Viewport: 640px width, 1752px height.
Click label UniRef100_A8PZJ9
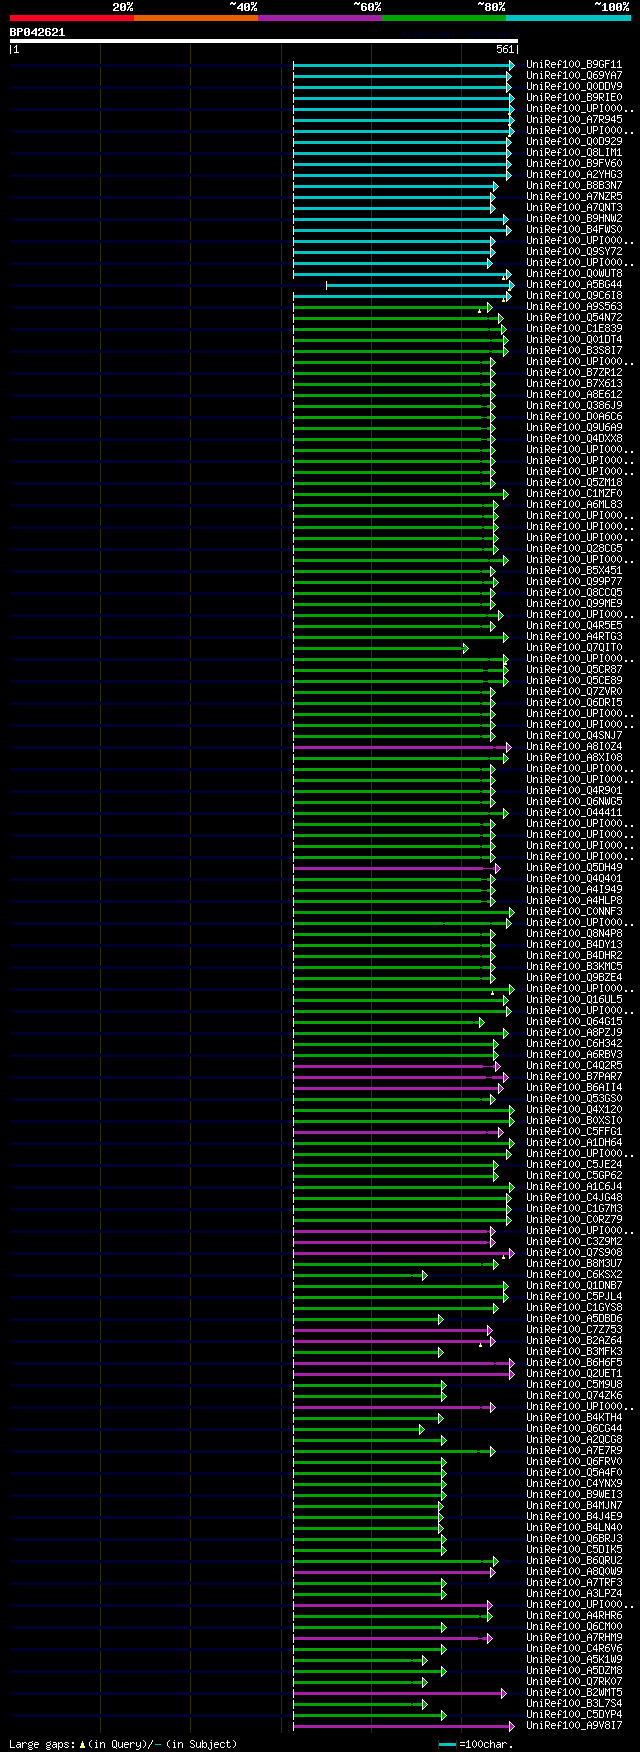point(574,1032)
